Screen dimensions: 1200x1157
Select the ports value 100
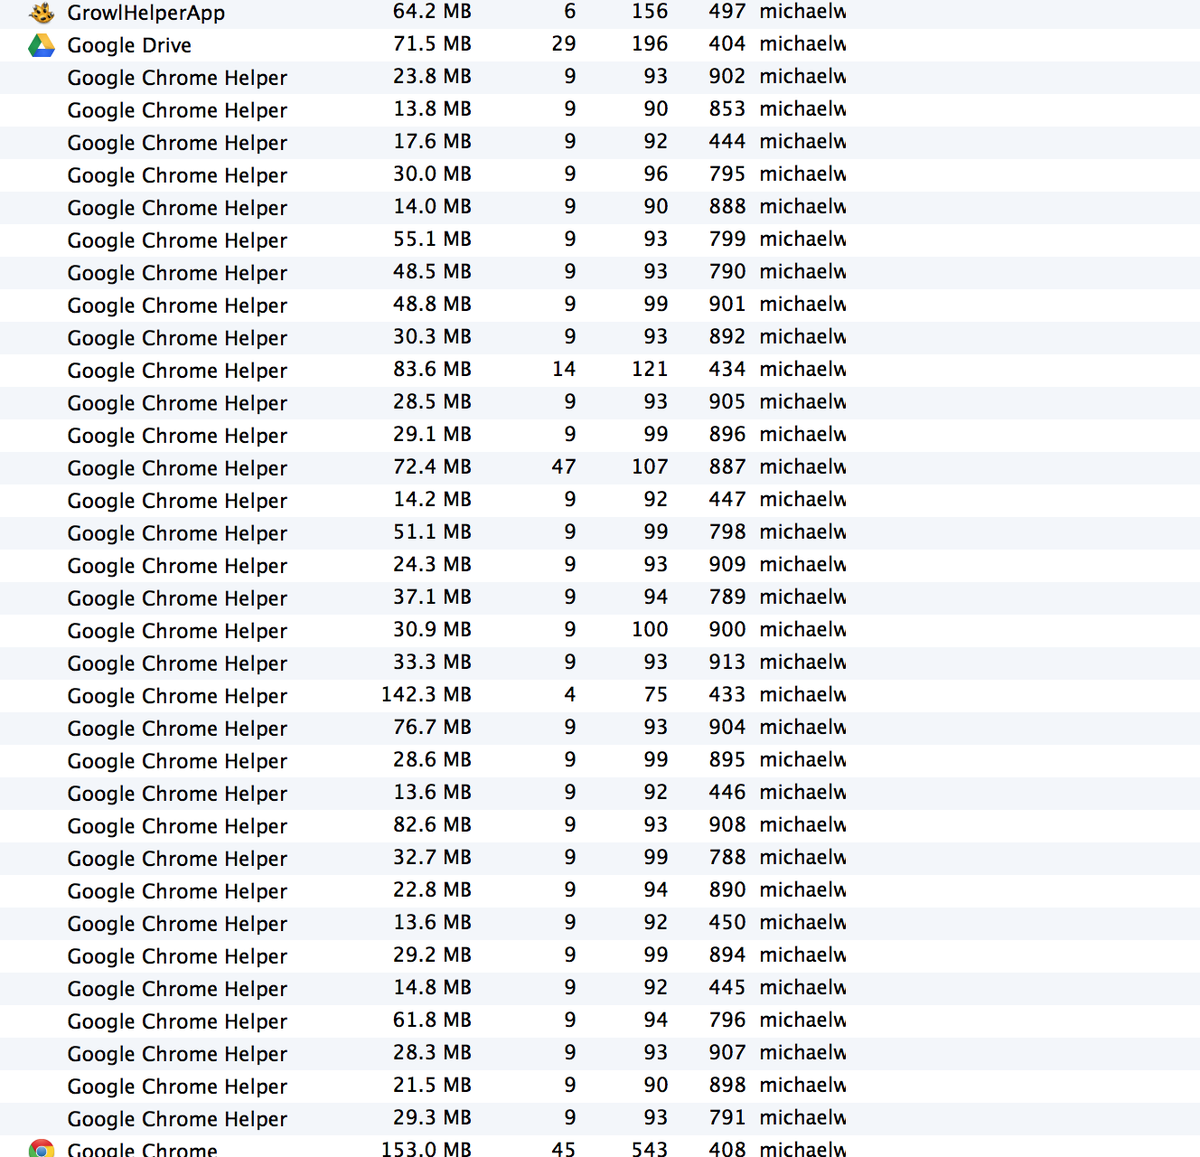[x=650, y=629]
